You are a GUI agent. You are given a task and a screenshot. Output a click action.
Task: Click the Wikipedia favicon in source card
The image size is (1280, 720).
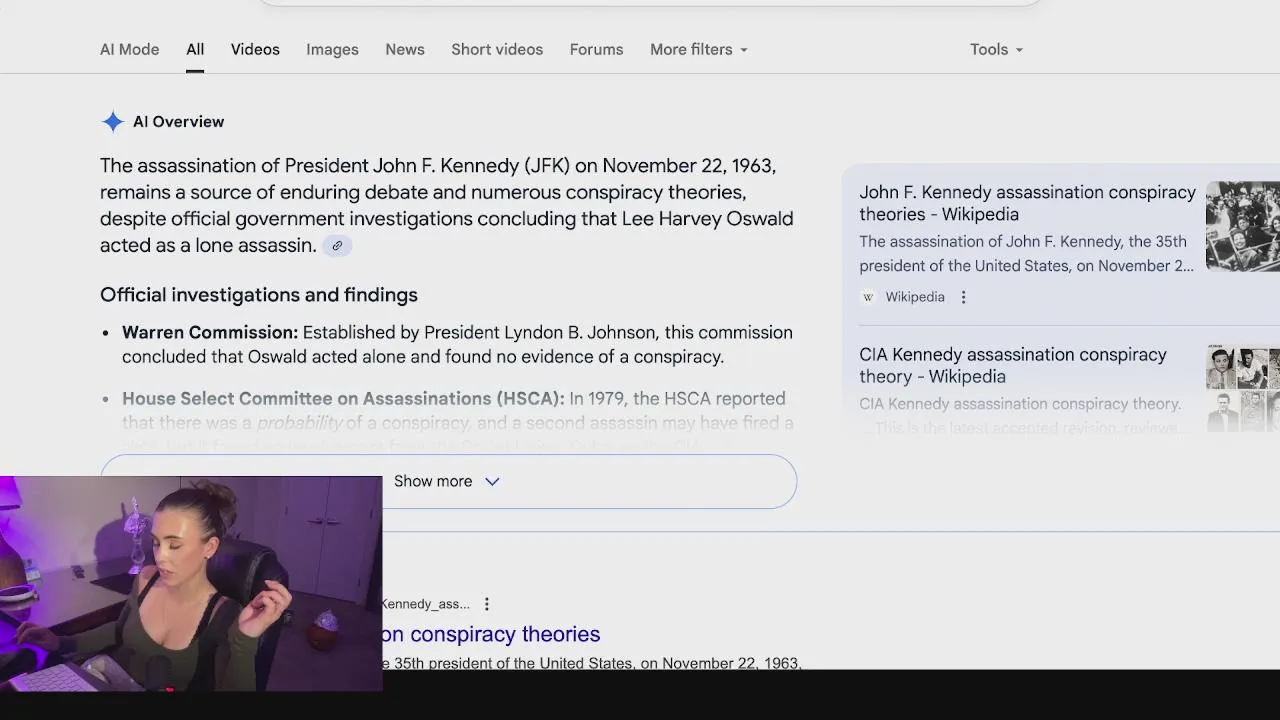tap(868, 297)
